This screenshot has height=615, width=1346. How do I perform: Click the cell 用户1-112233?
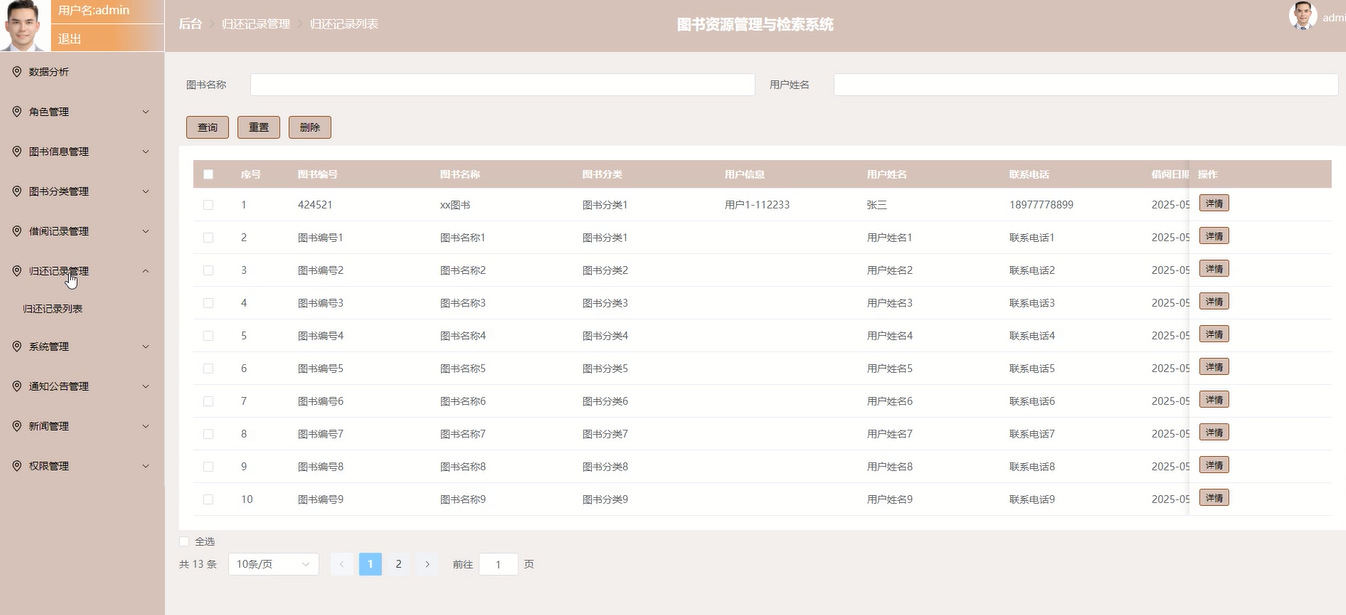tap(757, 205)
